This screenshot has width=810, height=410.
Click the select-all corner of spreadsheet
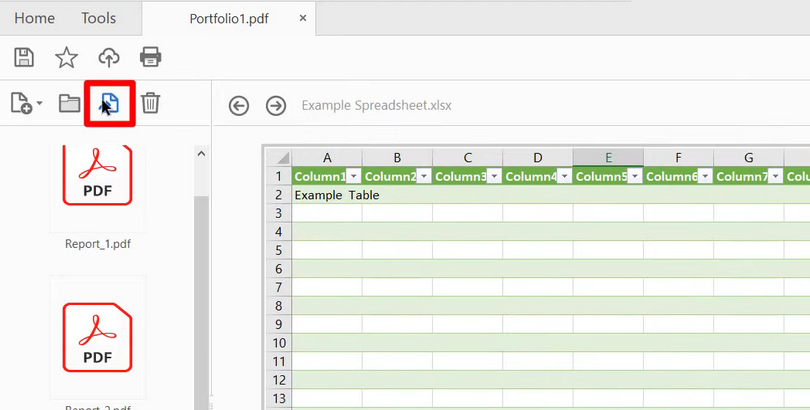point(279,157)
